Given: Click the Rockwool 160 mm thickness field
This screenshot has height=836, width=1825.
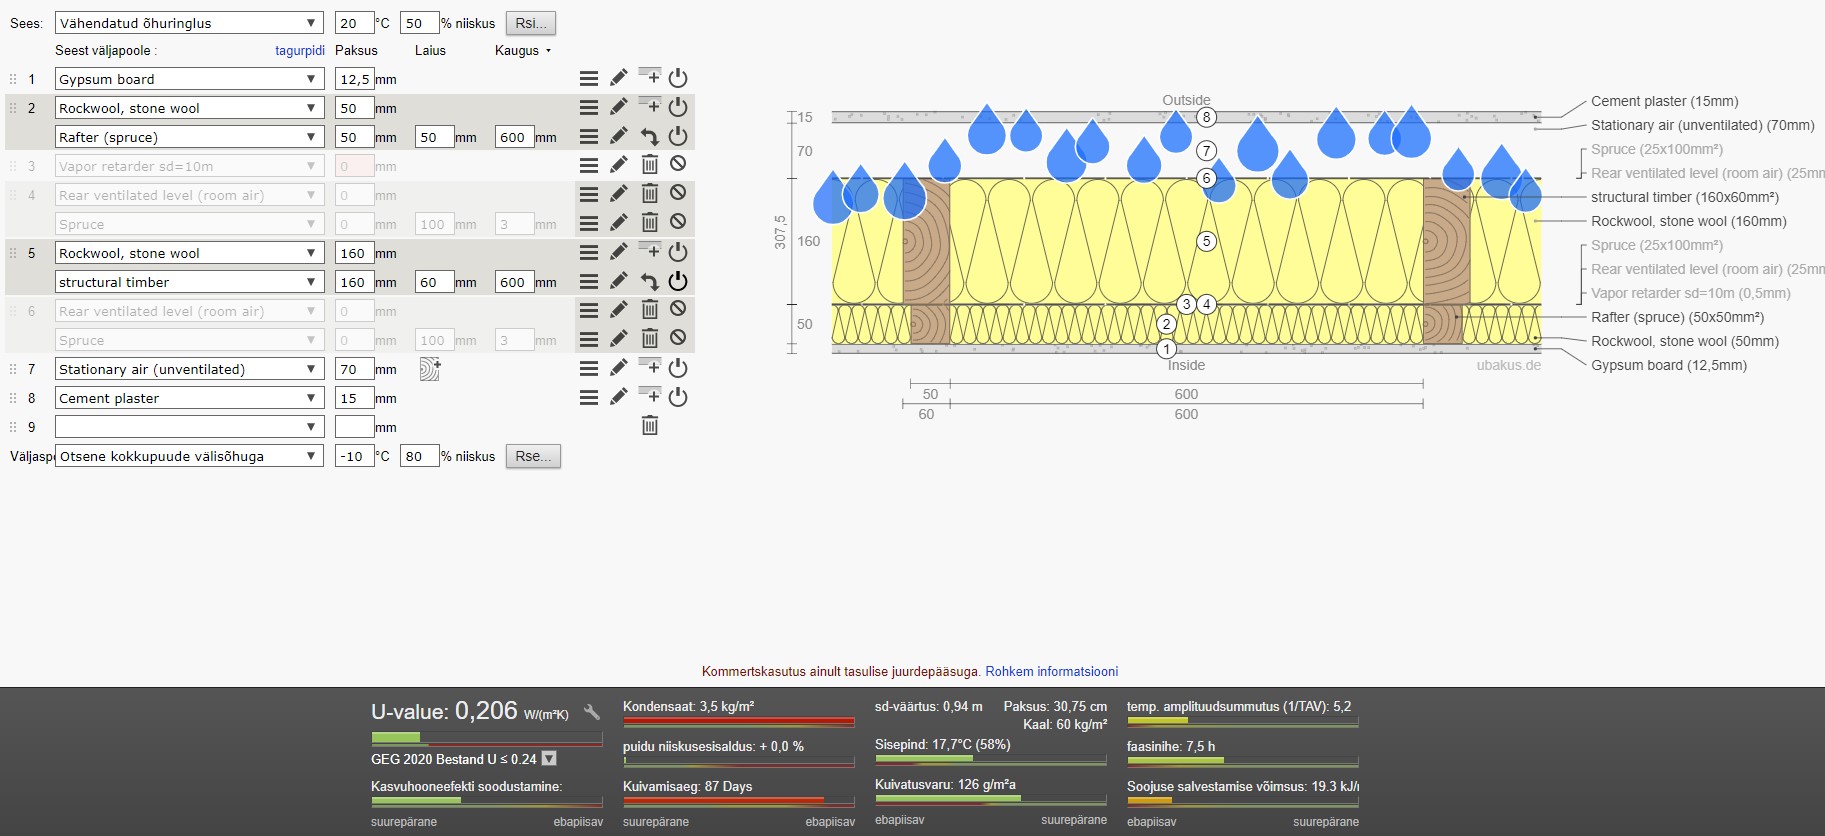Looking at the screenshot, I should tap(354, 253).
